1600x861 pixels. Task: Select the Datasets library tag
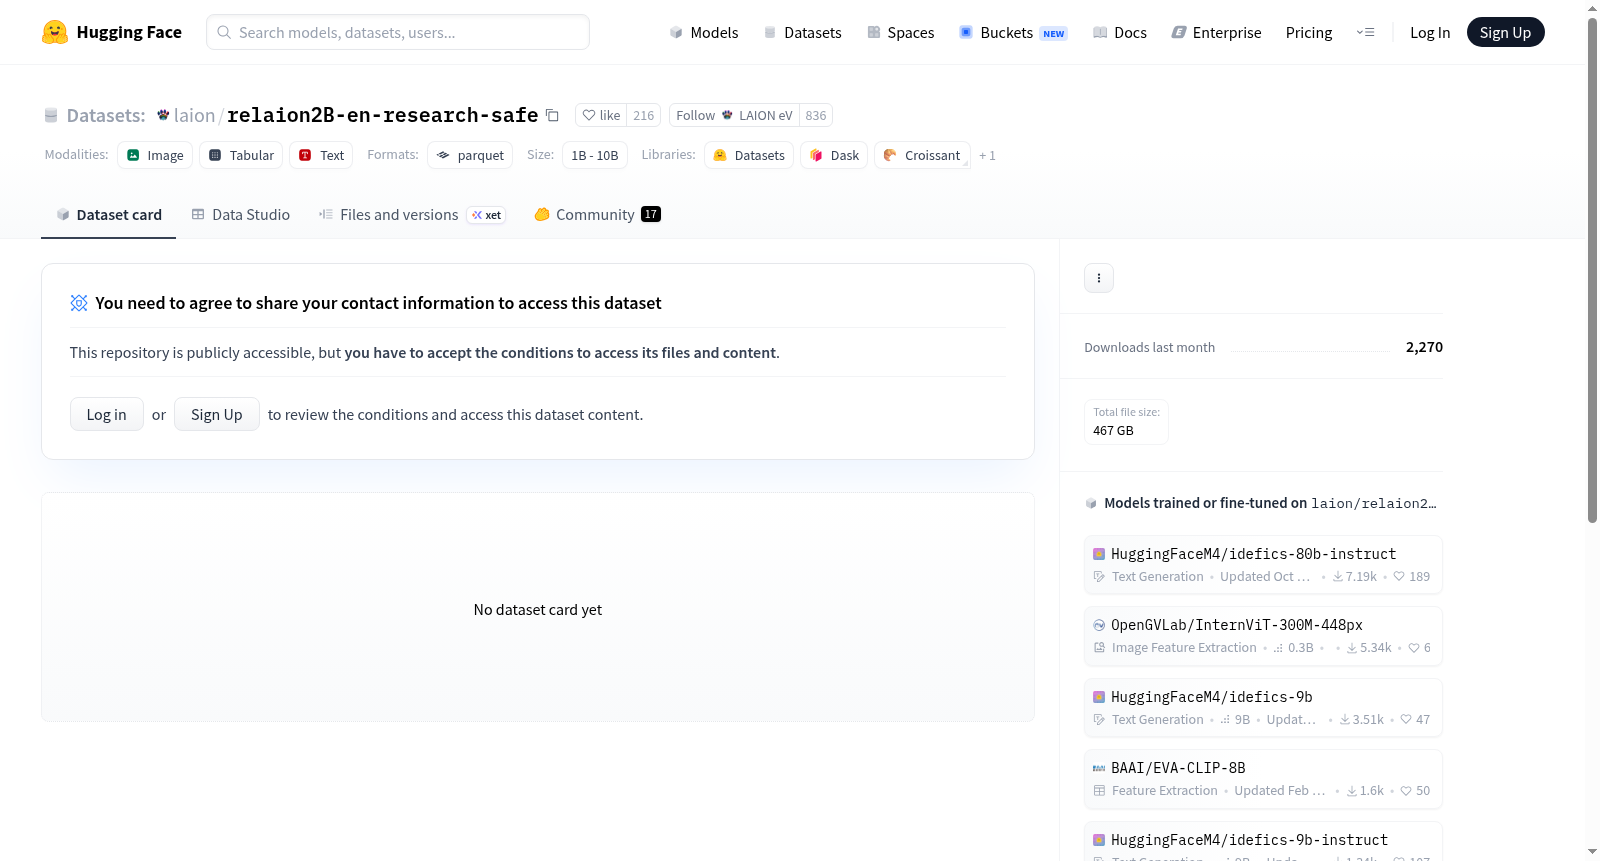coord(749,155)
